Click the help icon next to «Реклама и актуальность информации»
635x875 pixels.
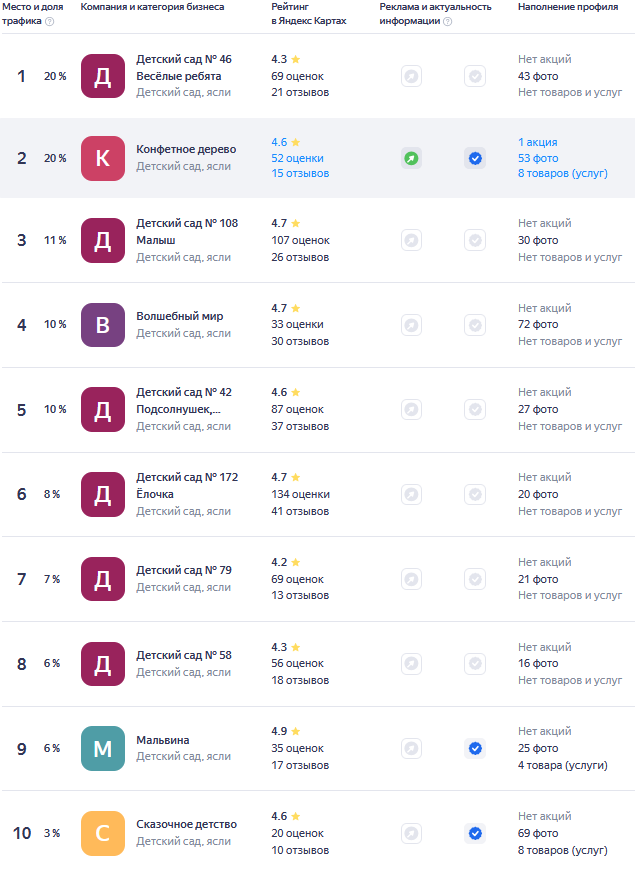point(448,21)
